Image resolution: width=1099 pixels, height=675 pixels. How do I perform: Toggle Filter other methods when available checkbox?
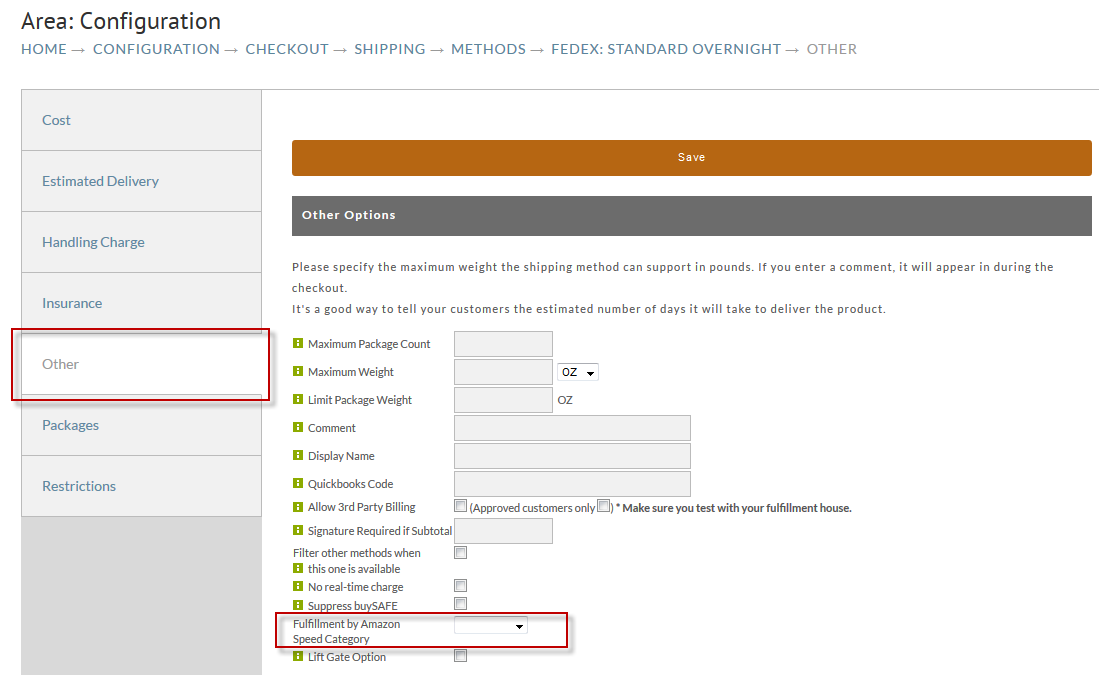(x=460, y=552)
